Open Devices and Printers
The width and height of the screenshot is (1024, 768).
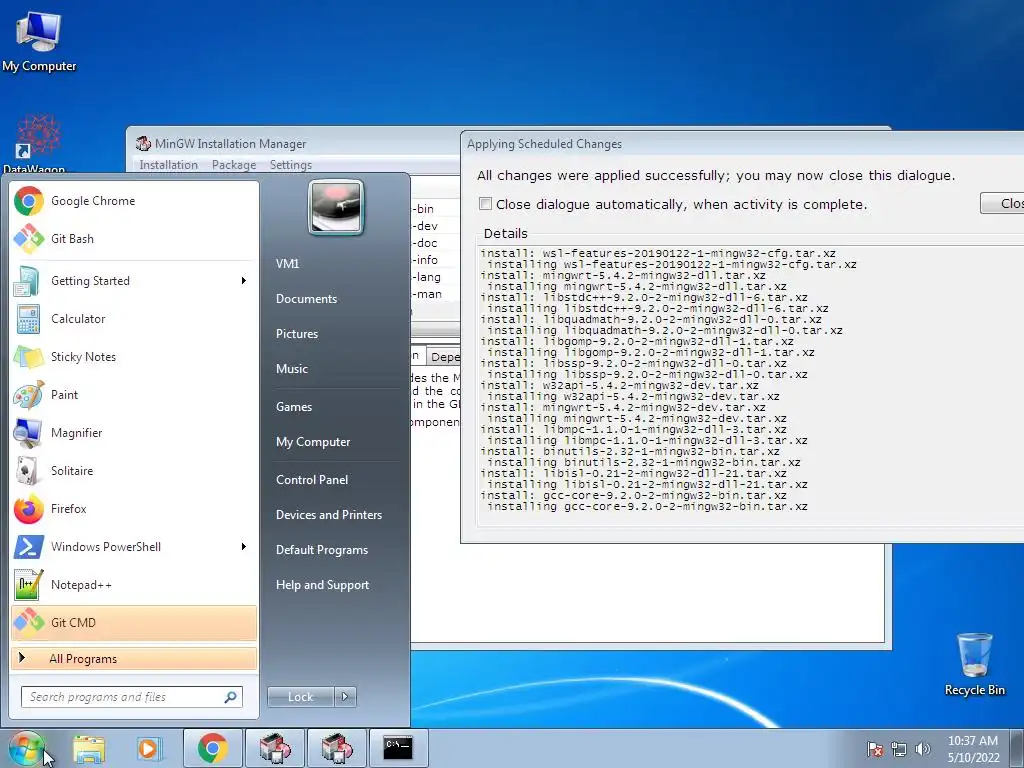coord(328,515)
